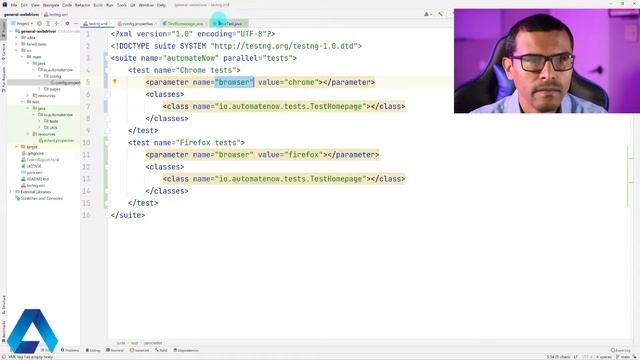Collapse the main folder
The height and width of the screenshot is (360, 640).
(x=23, y=57)
